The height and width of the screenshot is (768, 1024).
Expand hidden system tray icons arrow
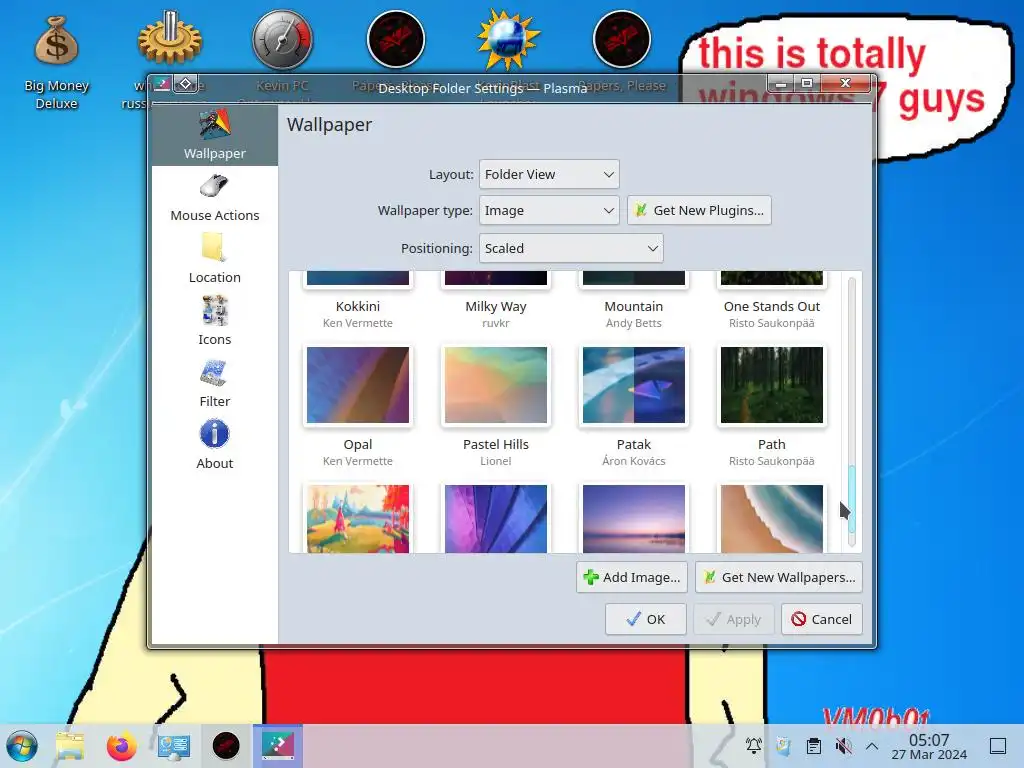872,746
